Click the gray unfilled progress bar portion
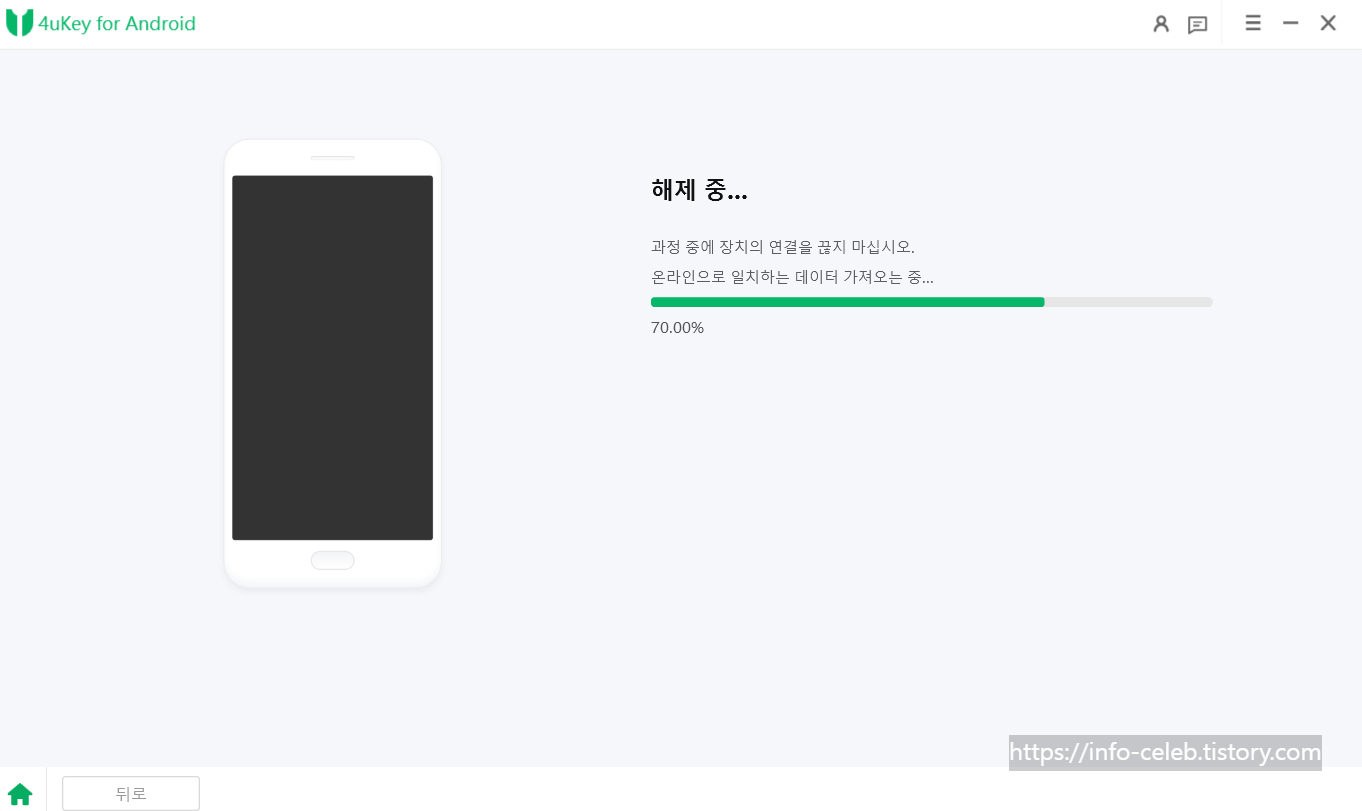 [x=1128, y=302]
